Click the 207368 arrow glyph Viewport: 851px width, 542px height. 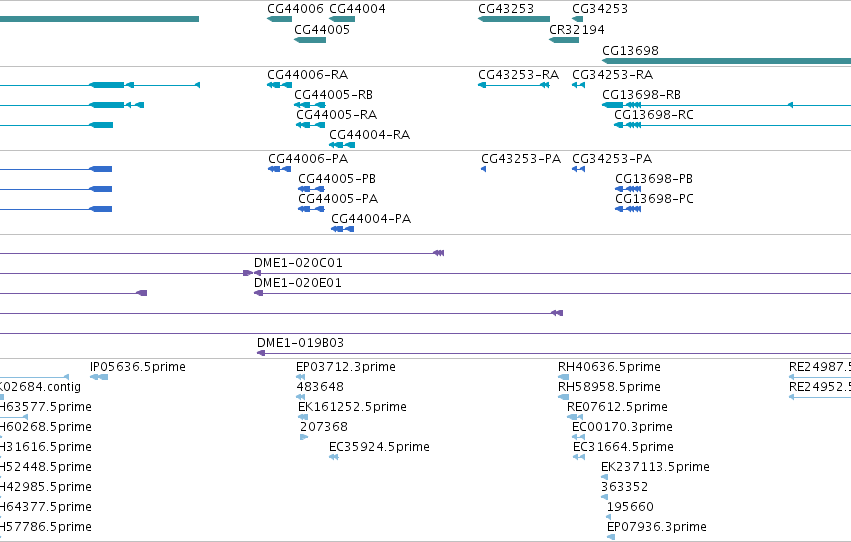click(x=304, y=437)
